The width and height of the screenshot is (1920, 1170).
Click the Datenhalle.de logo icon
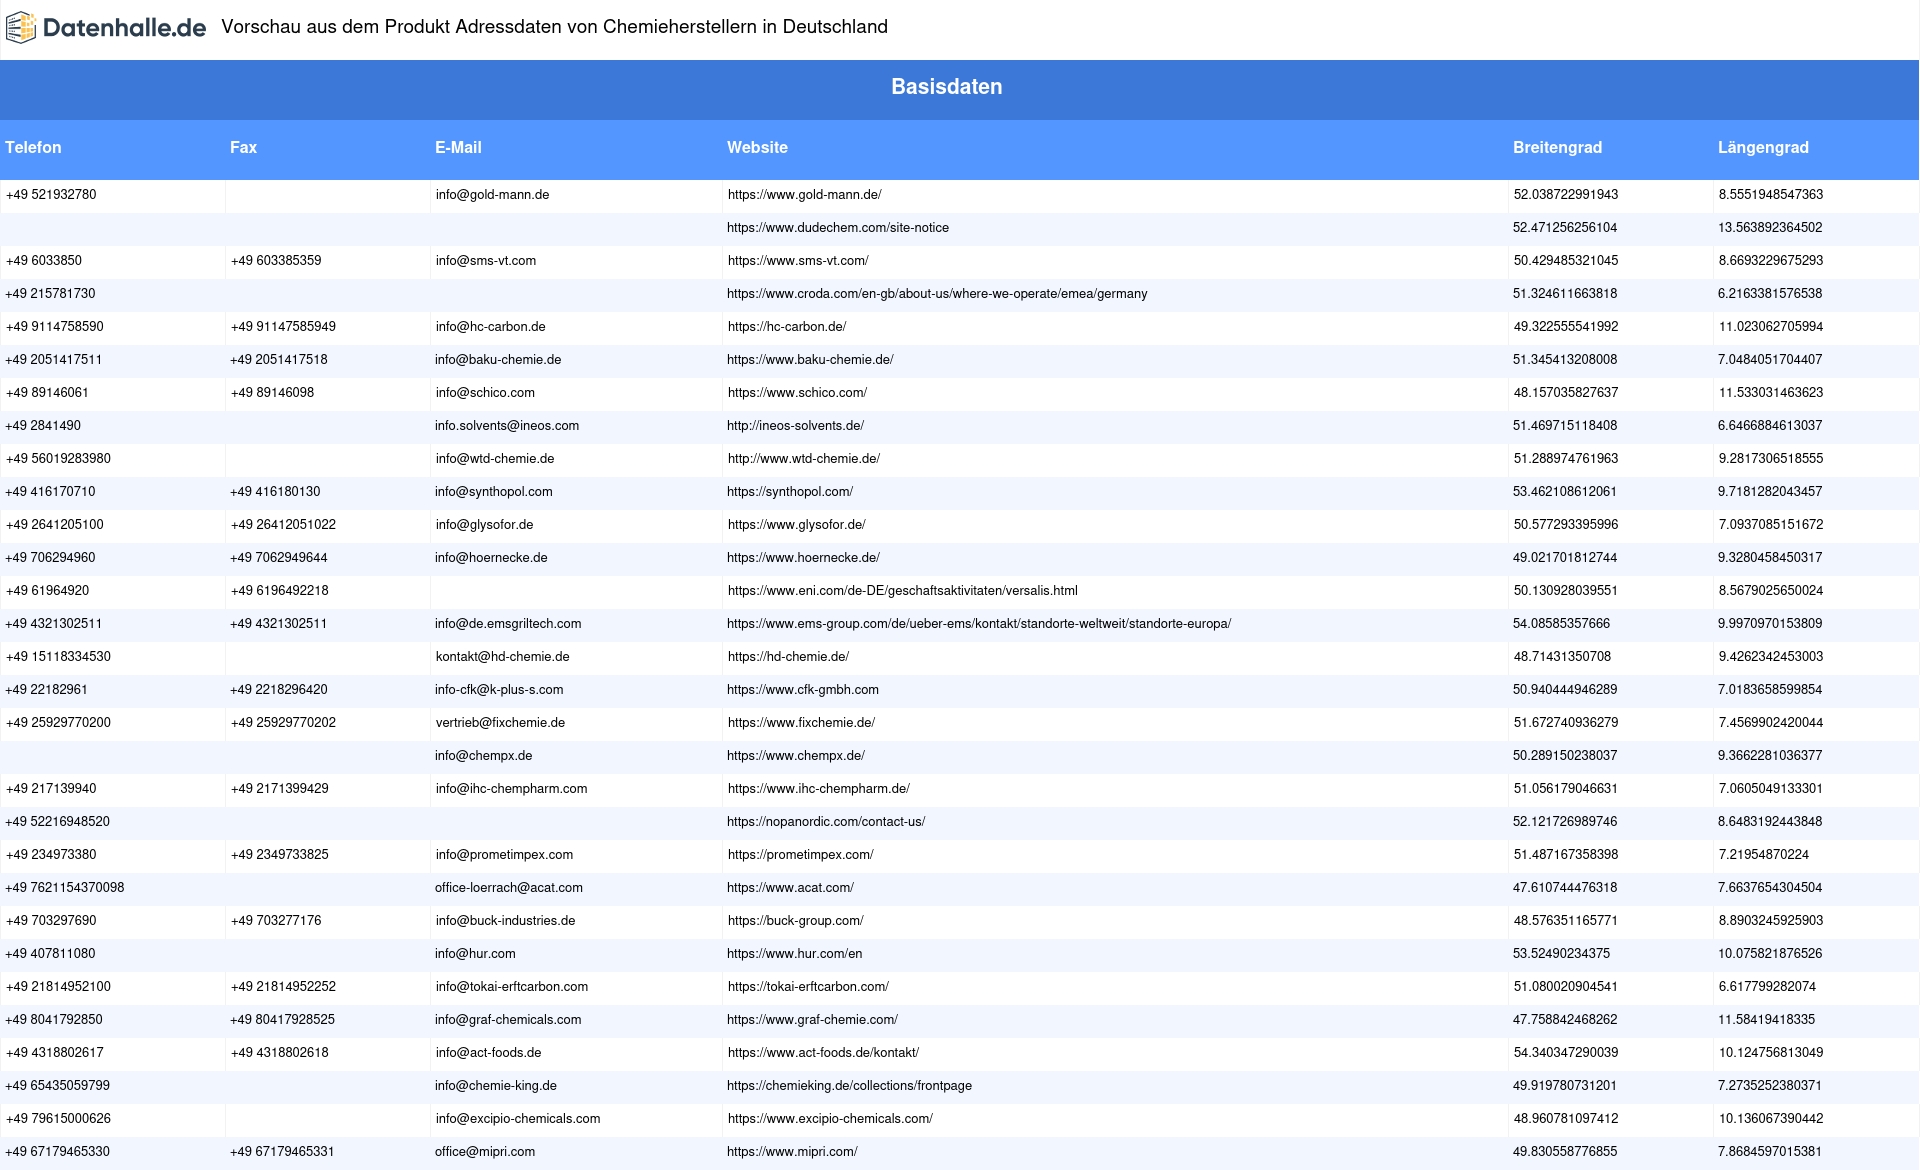pos(21,28)
